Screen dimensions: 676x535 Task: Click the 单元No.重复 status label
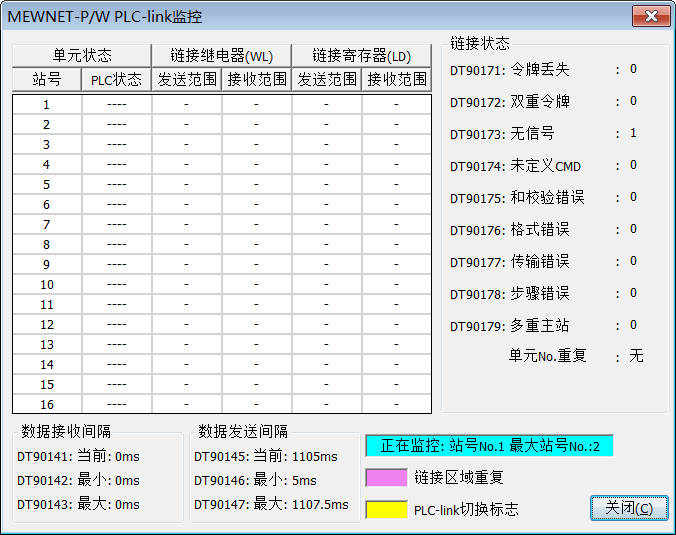(547, 356)
